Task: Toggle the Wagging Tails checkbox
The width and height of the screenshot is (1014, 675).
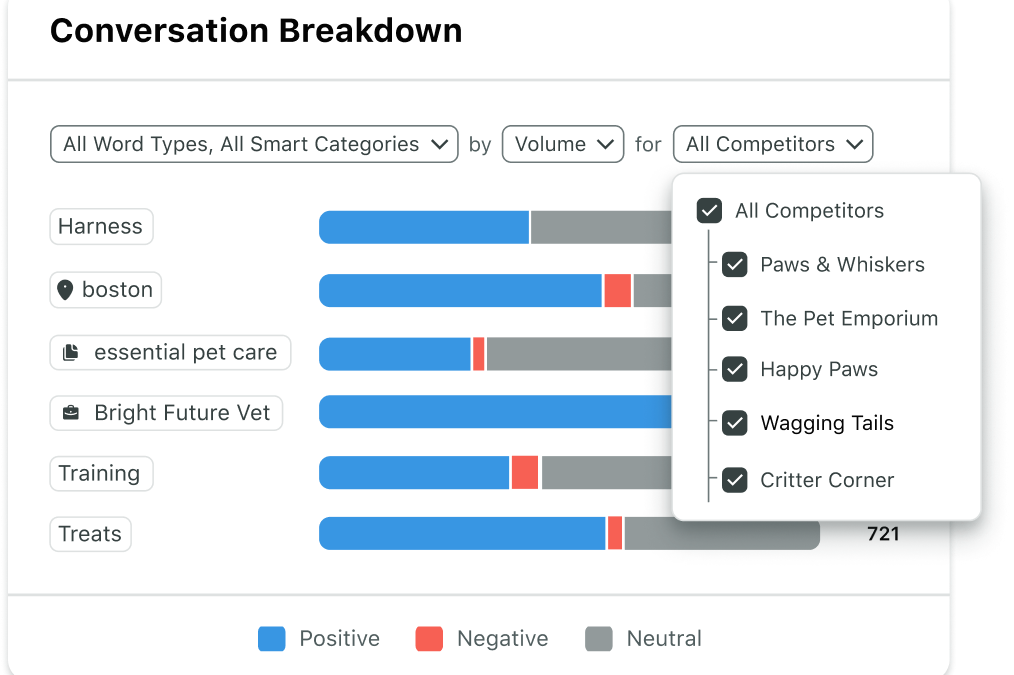Action: pos(735,423)
